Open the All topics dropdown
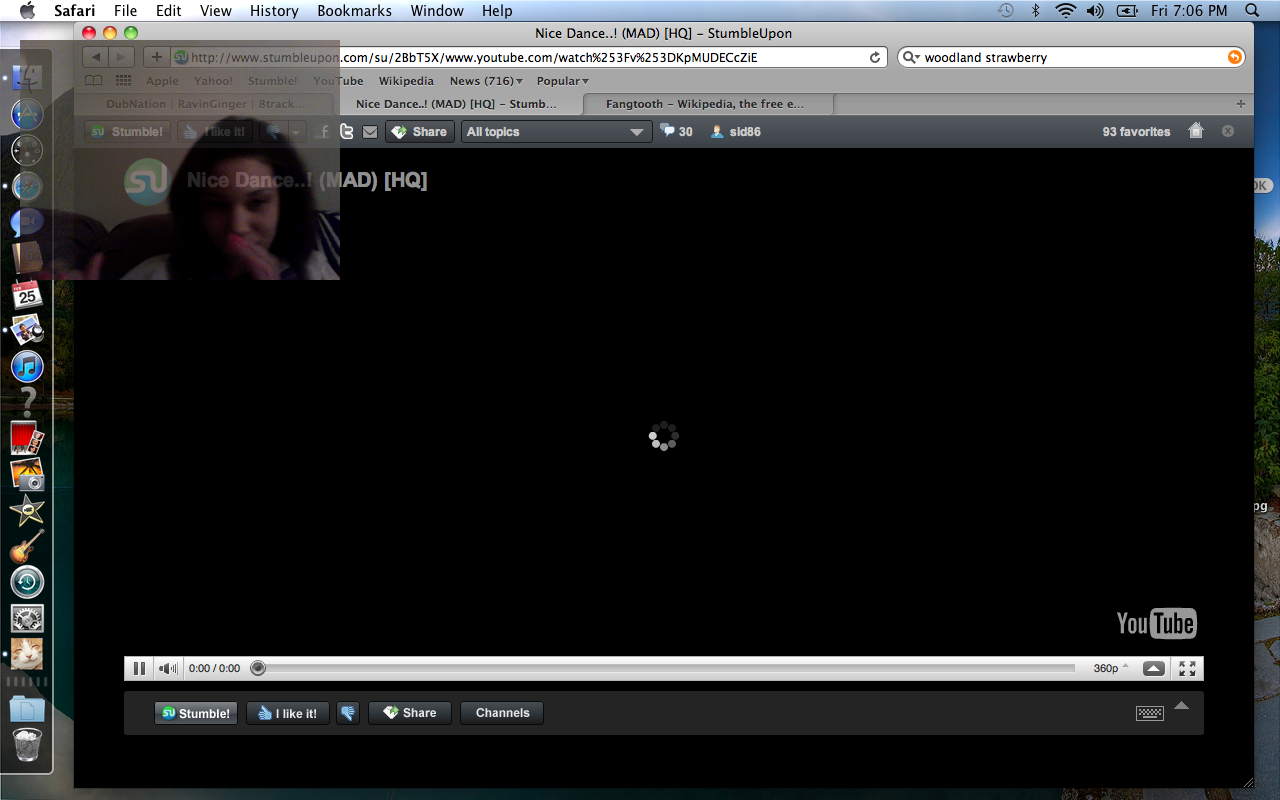 click(x=555, y=132)
